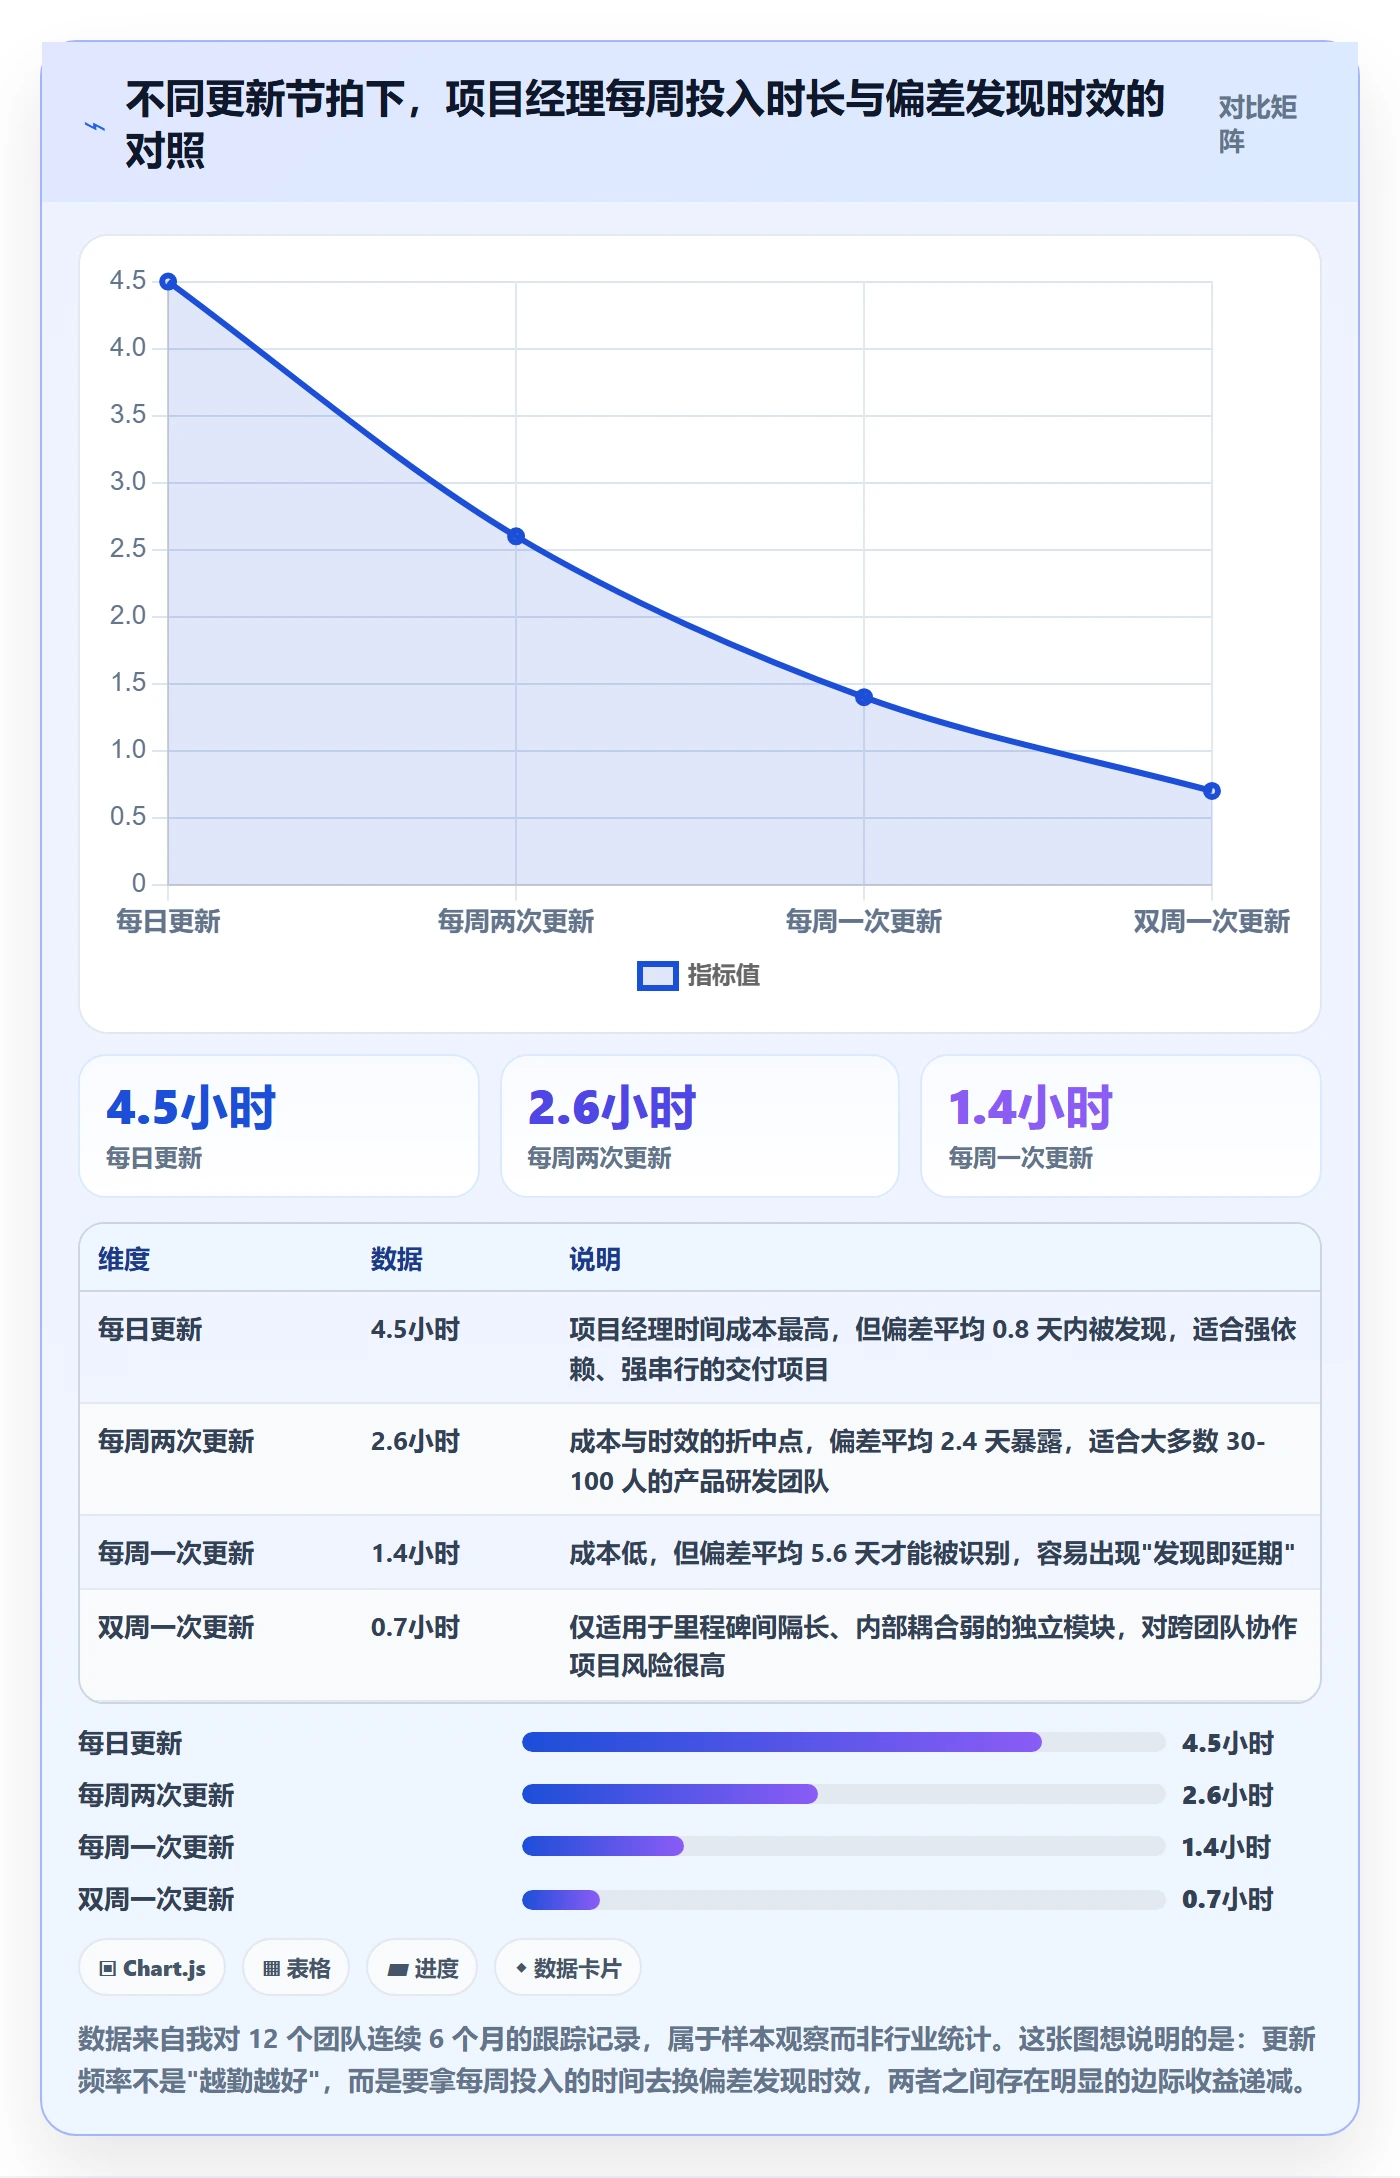Select the 每日更新 table row label
The height and width of the screenshot is (2178, 1400).
[150, 1329]
